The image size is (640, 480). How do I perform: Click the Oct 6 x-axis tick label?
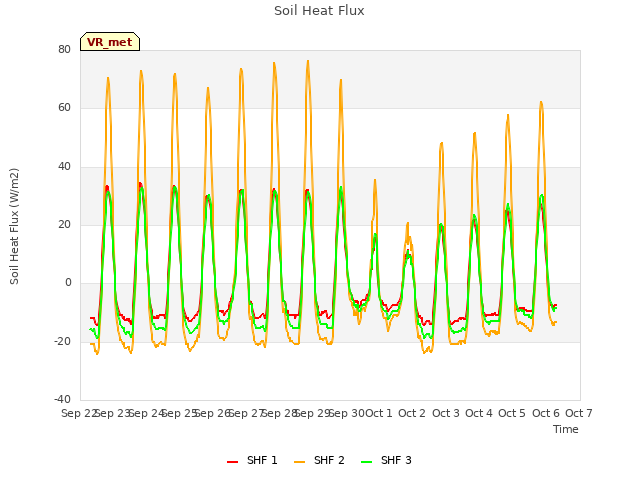point(546,413)
